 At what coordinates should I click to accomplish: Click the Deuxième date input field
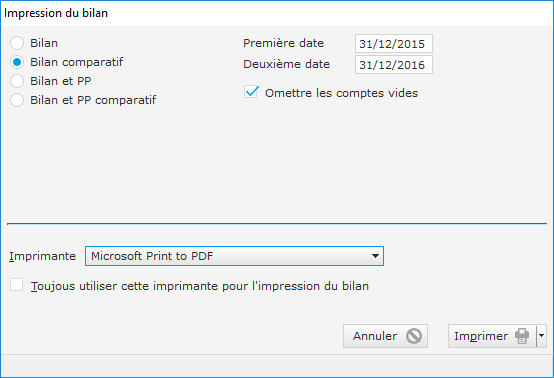tap(394, 64)
